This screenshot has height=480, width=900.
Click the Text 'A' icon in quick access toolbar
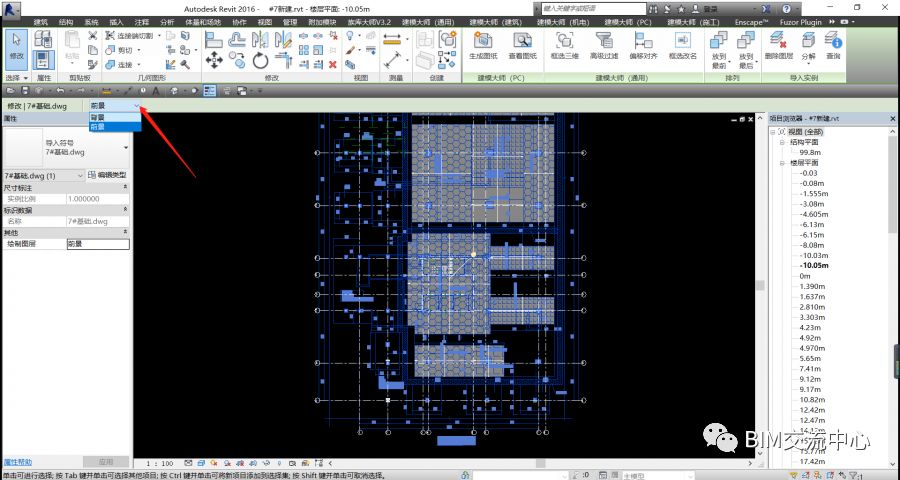156,91
